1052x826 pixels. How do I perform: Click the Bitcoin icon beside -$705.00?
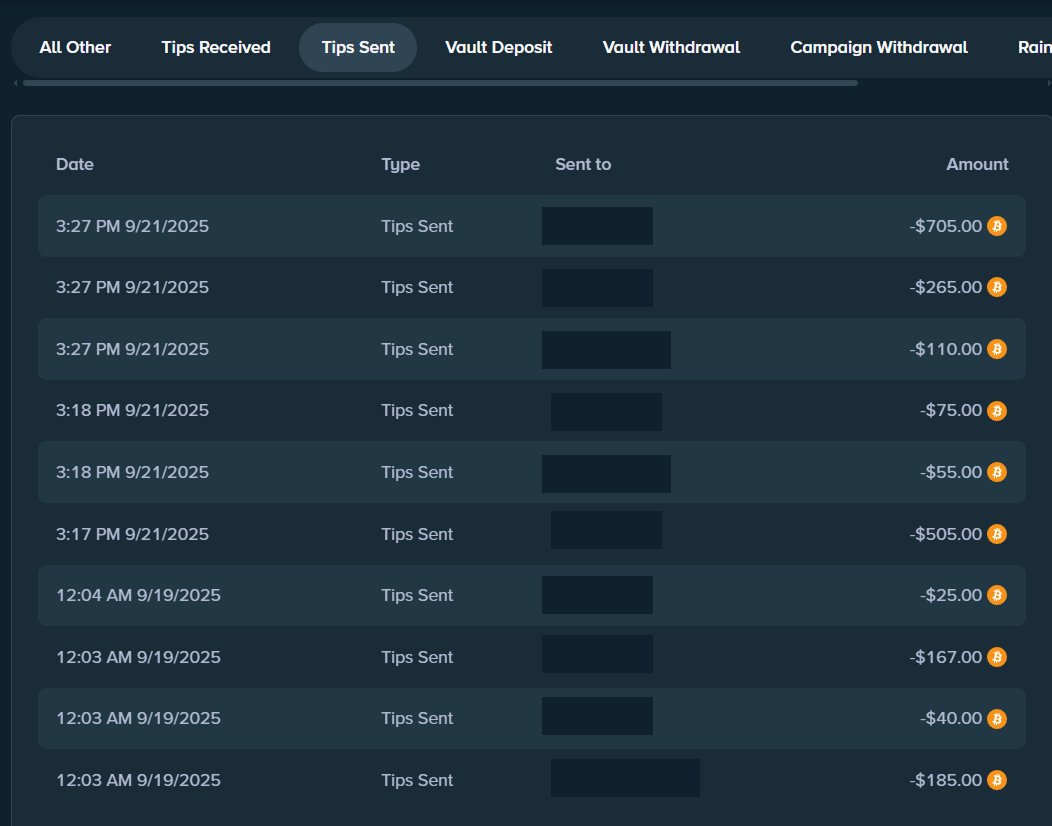coord(996,226)
